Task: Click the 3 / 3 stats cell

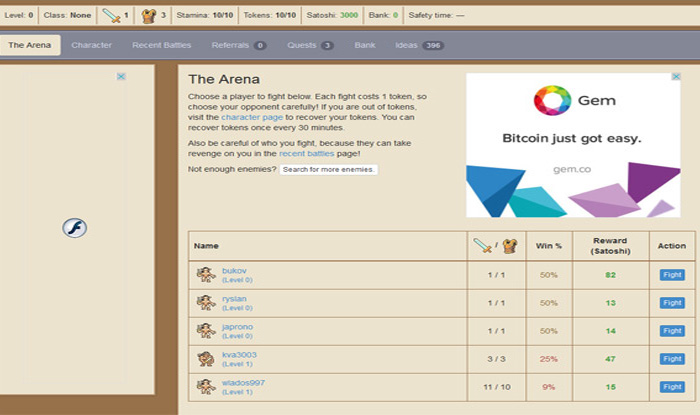Action: (496, 359)
